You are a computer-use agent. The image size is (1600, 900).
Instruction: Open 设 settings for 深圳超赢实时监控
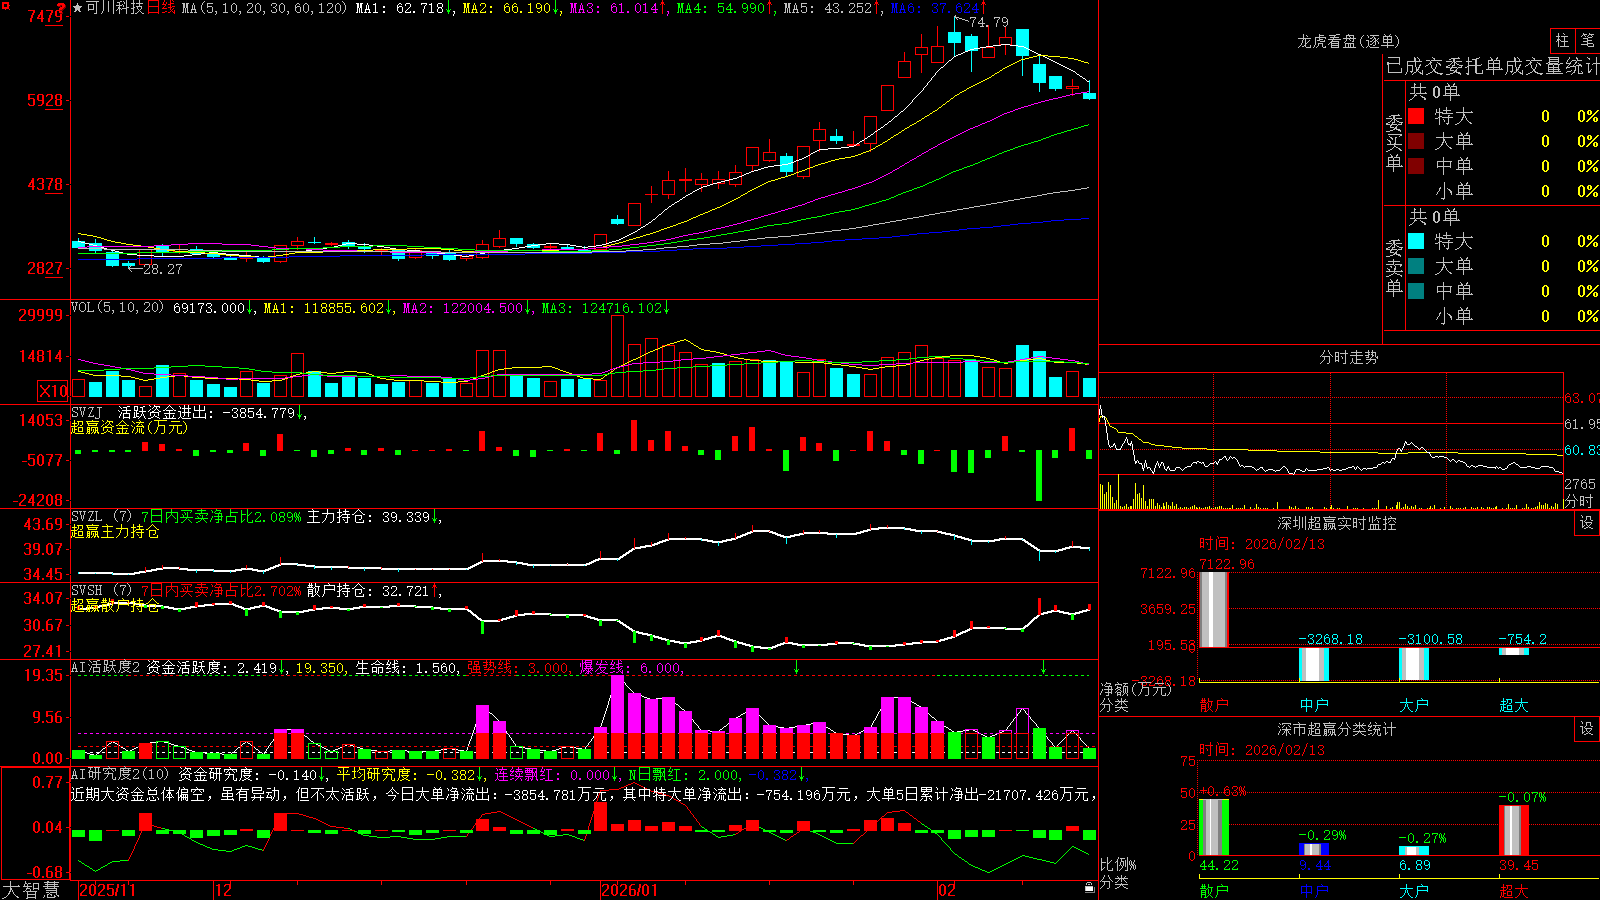click(x=1587, y=523)
